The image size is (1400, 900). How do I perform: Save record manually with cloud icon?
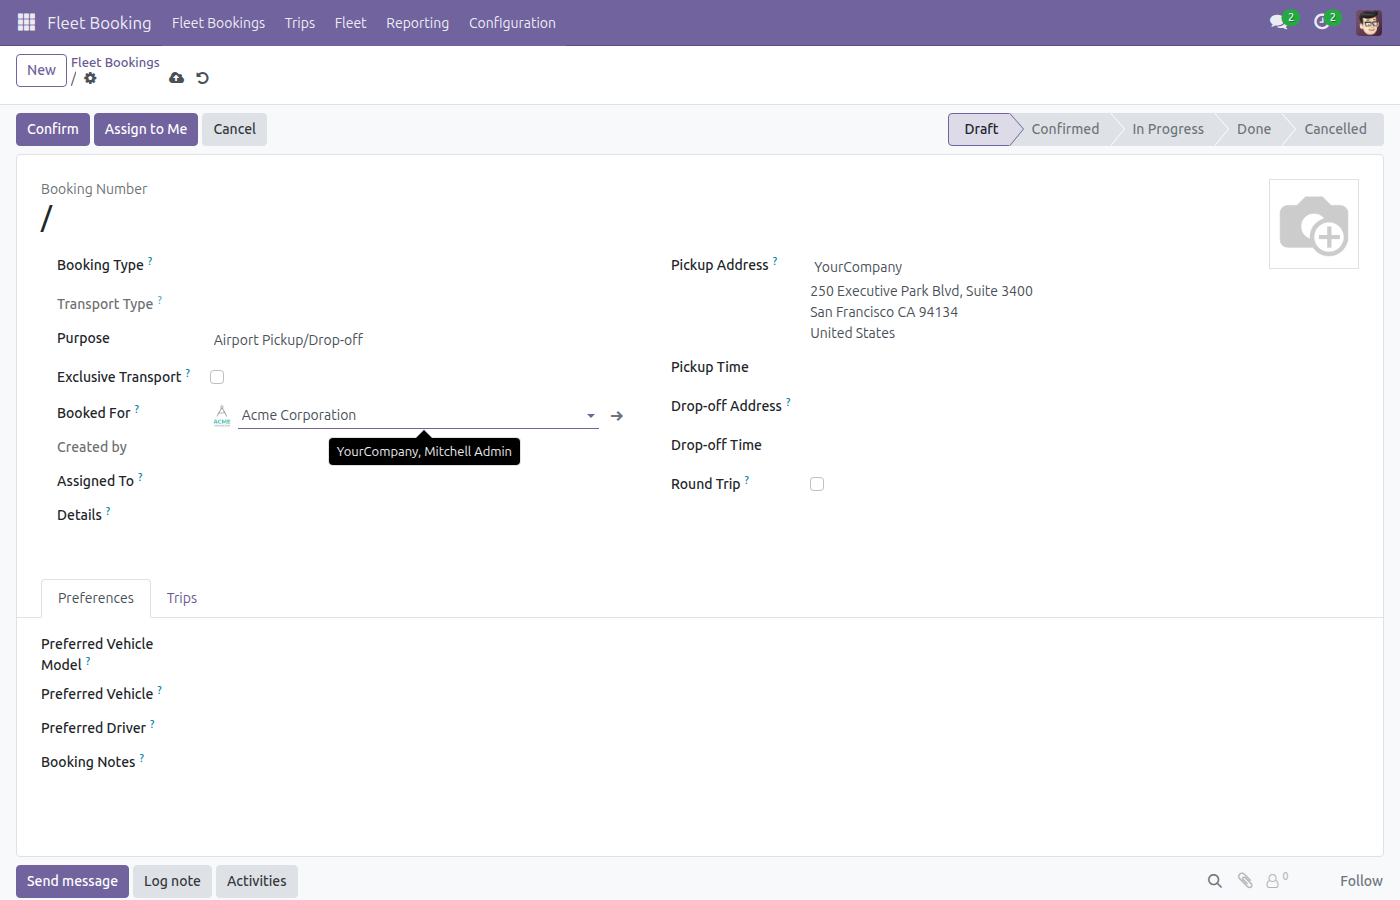point(177,78)
